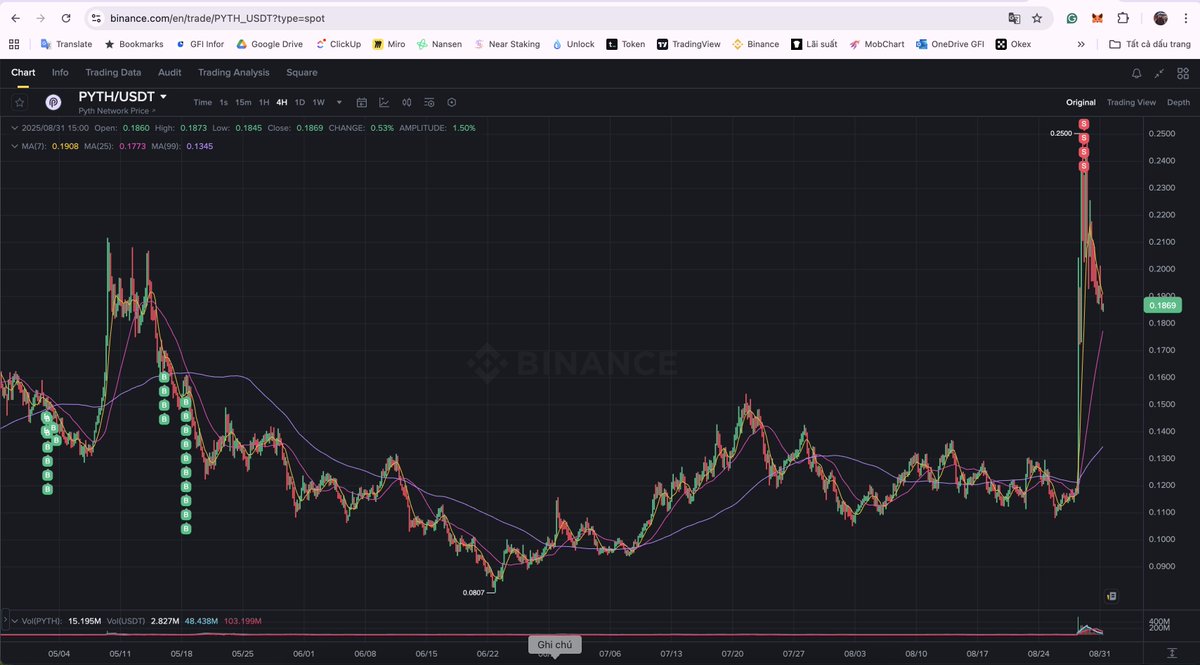
Task: Click the top sell 'S' marker on chart
Action: (x=1083, y=123)
